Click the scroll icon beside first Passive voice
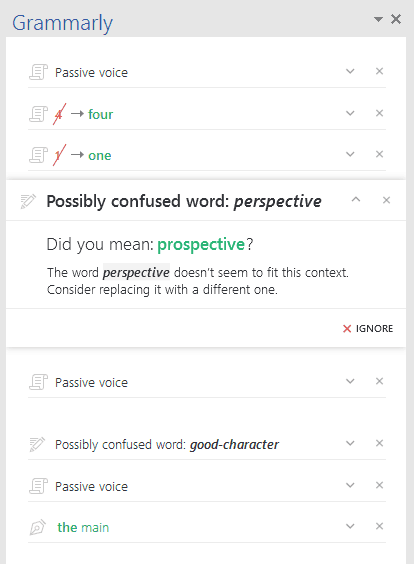414x564 pixels. coord(38,72)
